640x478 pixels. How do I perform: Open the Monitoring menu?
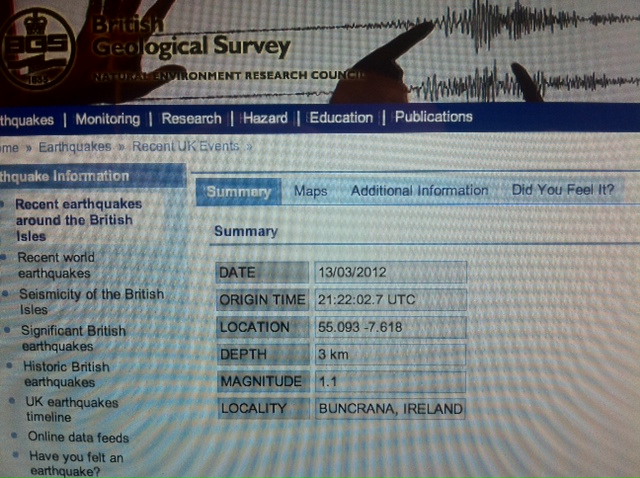coord(108,119)
